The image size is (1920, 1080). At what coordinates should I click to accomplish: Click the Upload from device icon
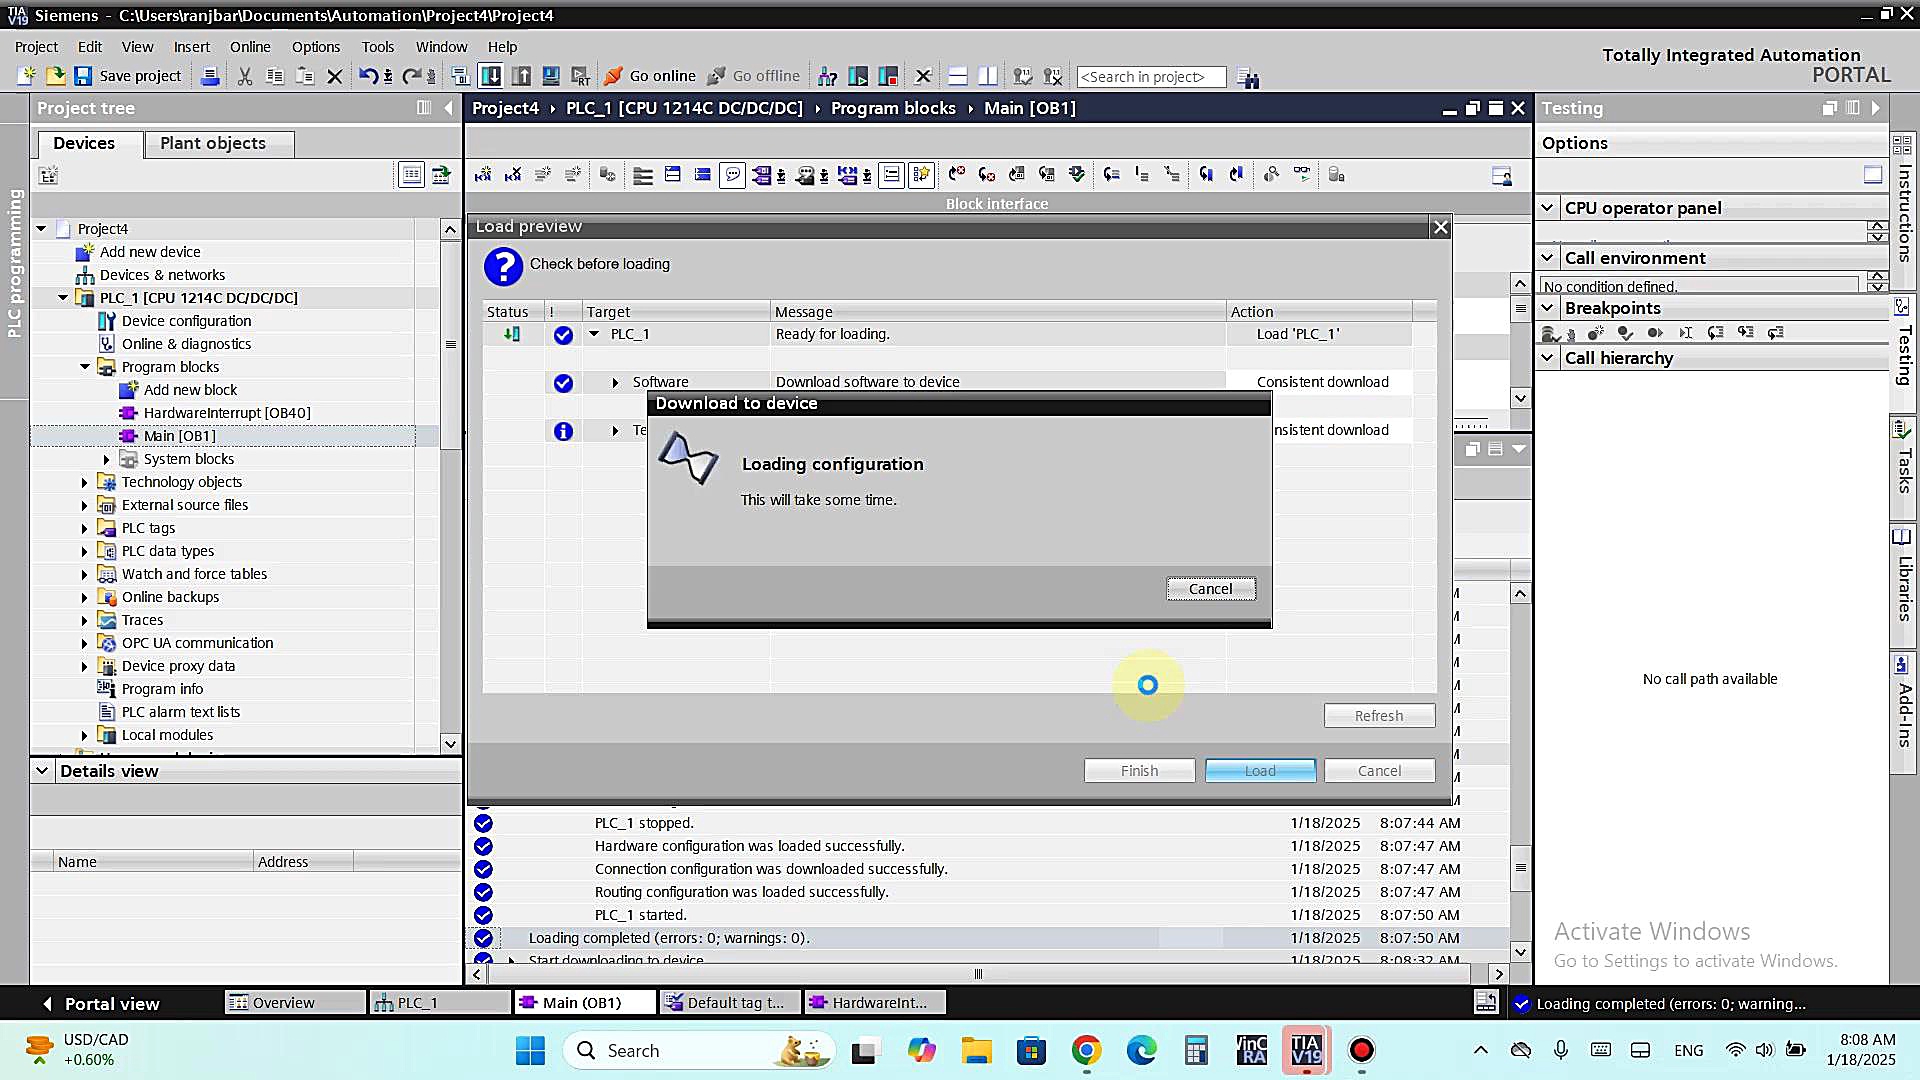521,76
